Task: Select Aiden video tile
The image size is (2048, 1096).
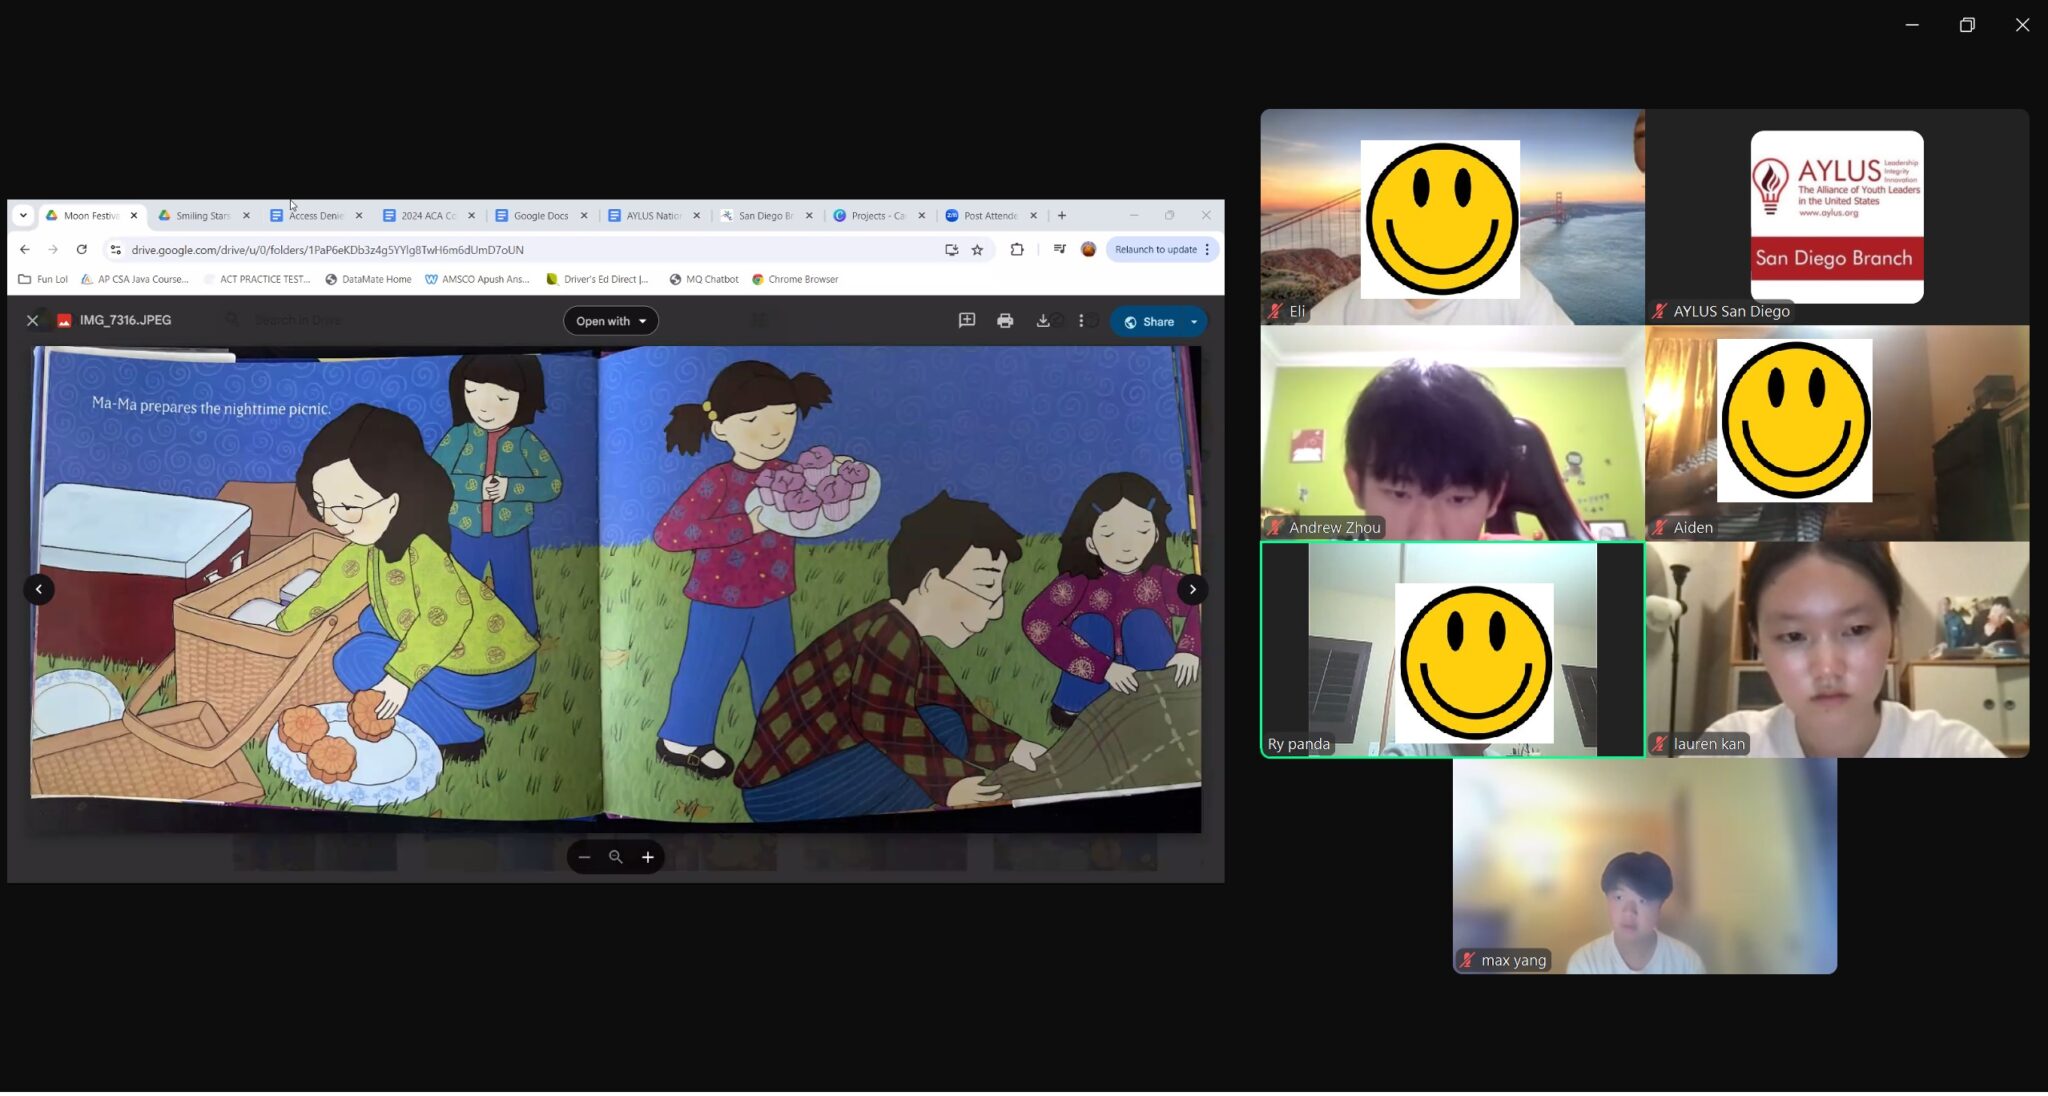Action: 1837,433
